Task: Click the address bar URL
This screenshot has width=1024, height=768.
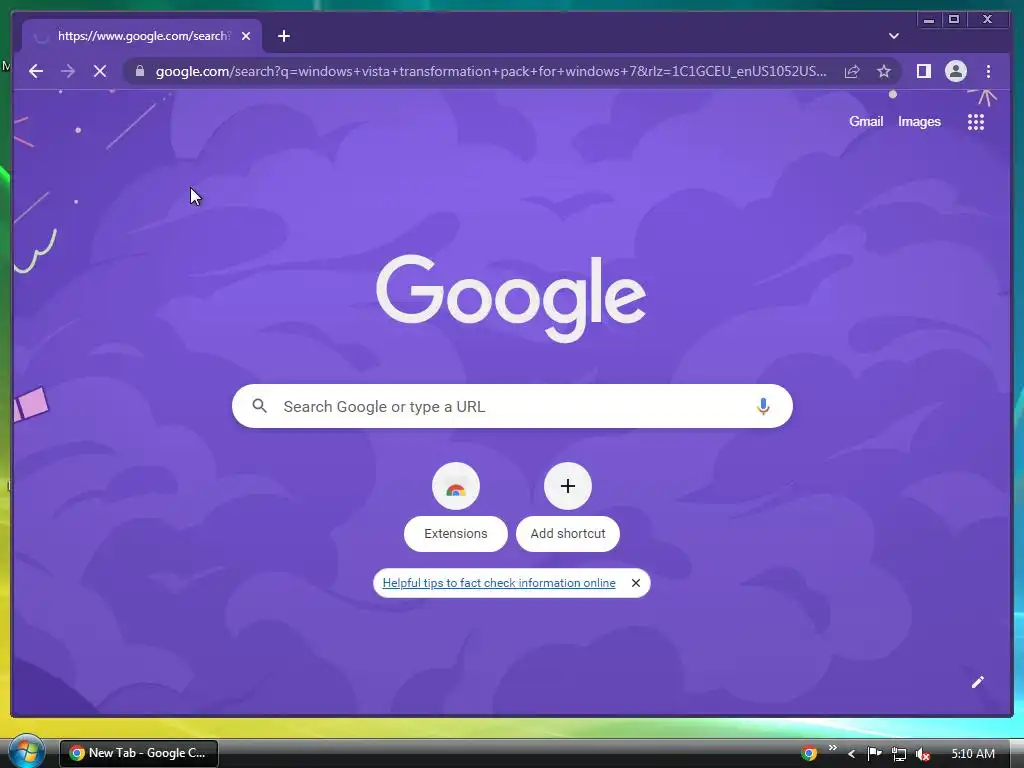Action: (x=491, y=71)
